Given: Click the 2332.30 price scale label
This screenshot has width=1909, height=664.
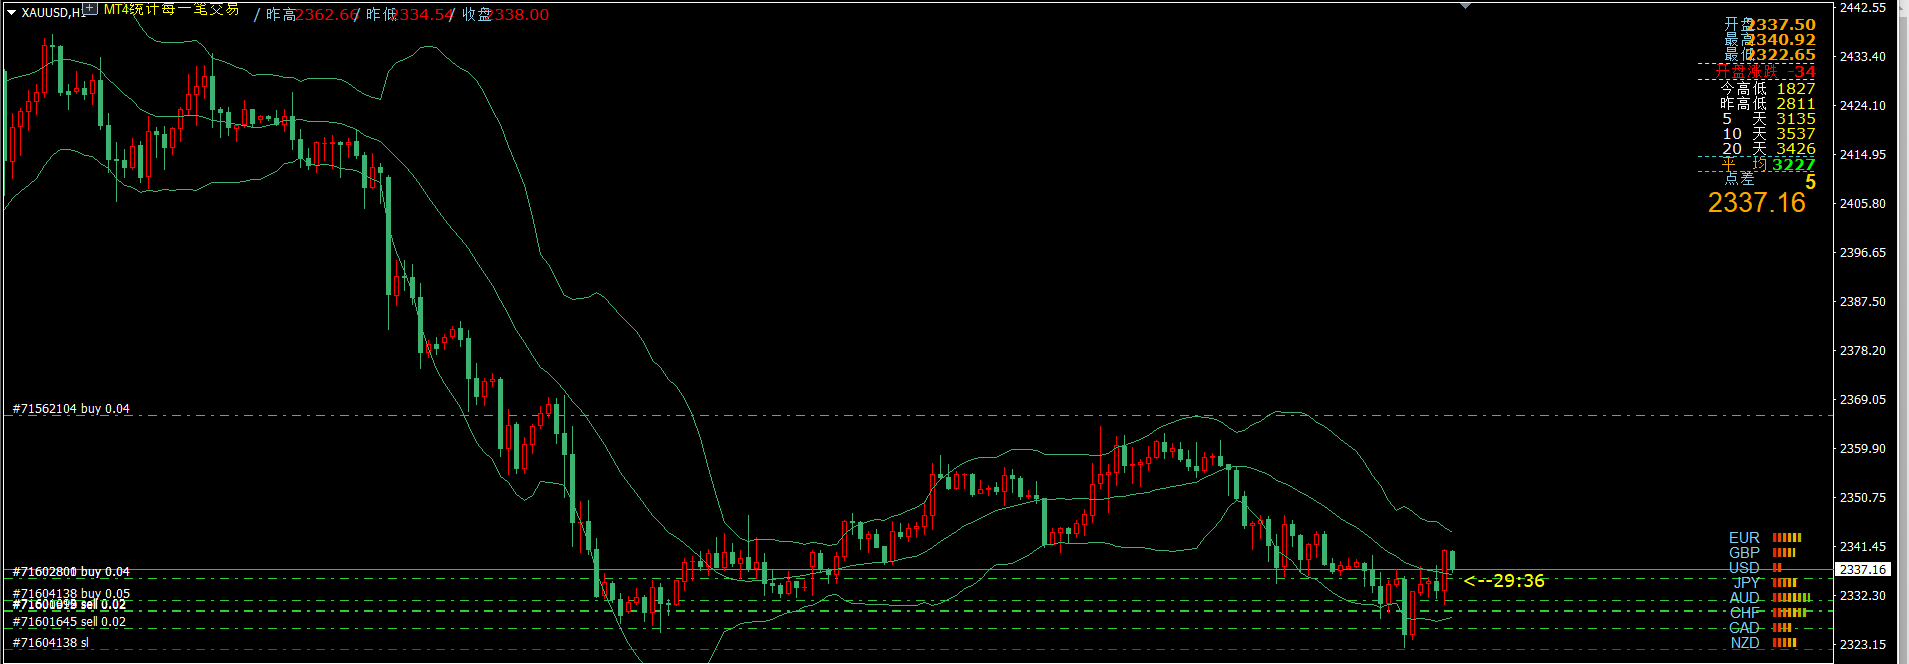Looking at the screenshot, I should [1862, 596].
